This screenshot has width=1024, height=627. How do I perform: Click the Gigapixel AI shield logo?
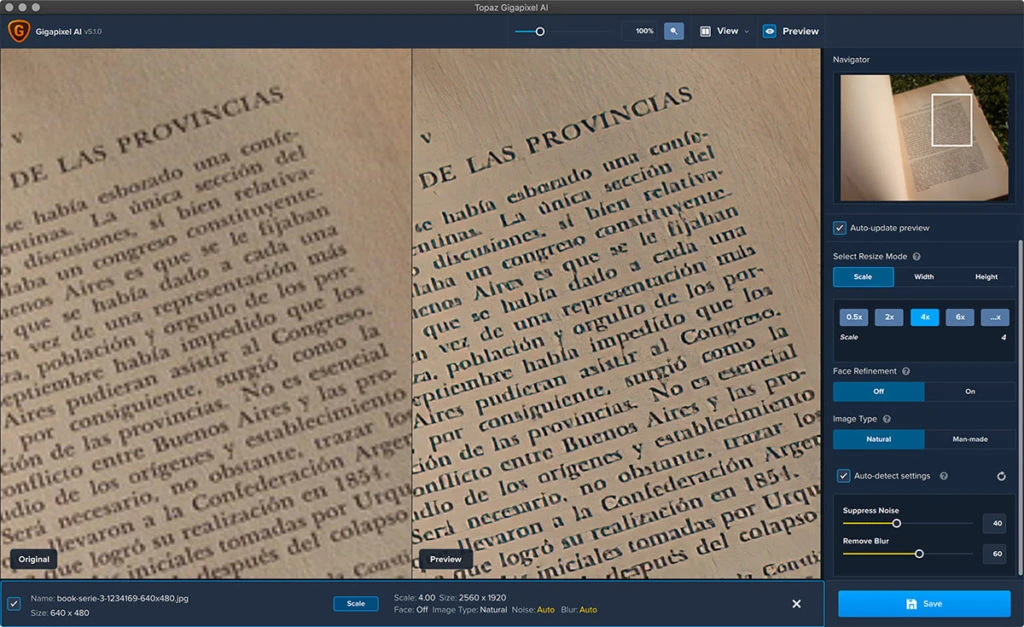[x=17, y=31]
